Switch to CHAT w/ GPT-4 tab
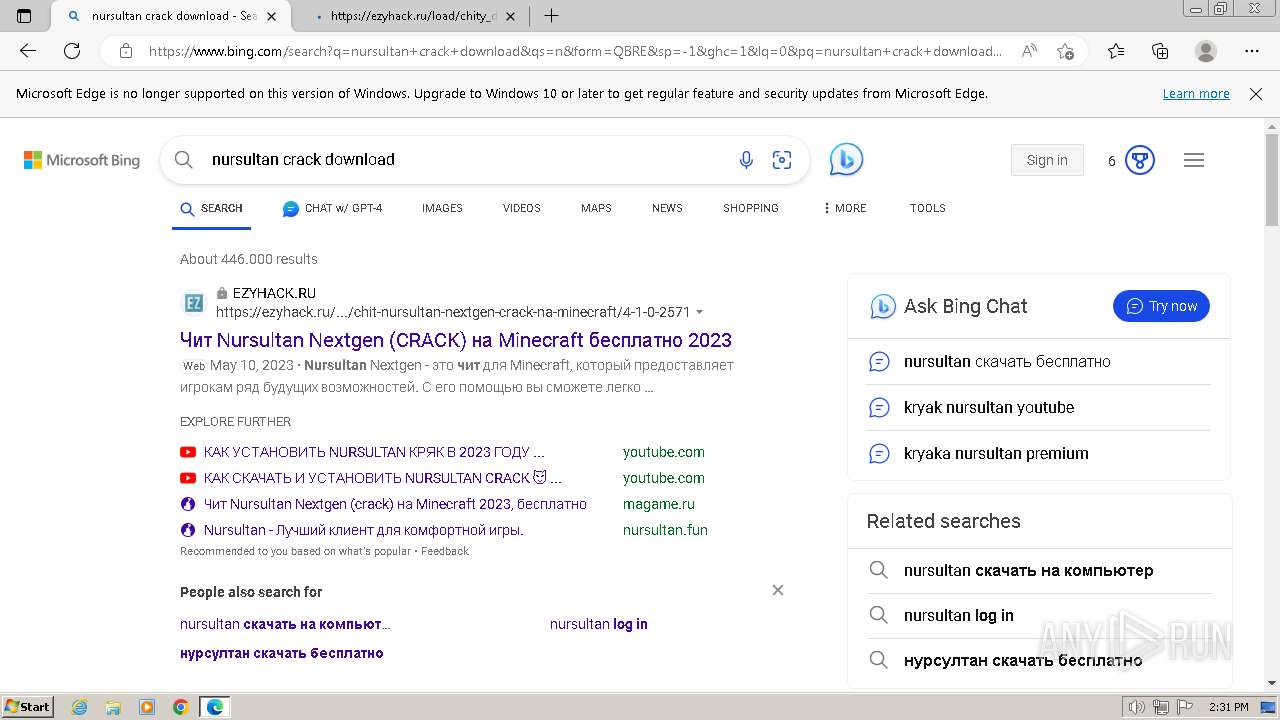The image size is (1280, 720). click(332, 208)
